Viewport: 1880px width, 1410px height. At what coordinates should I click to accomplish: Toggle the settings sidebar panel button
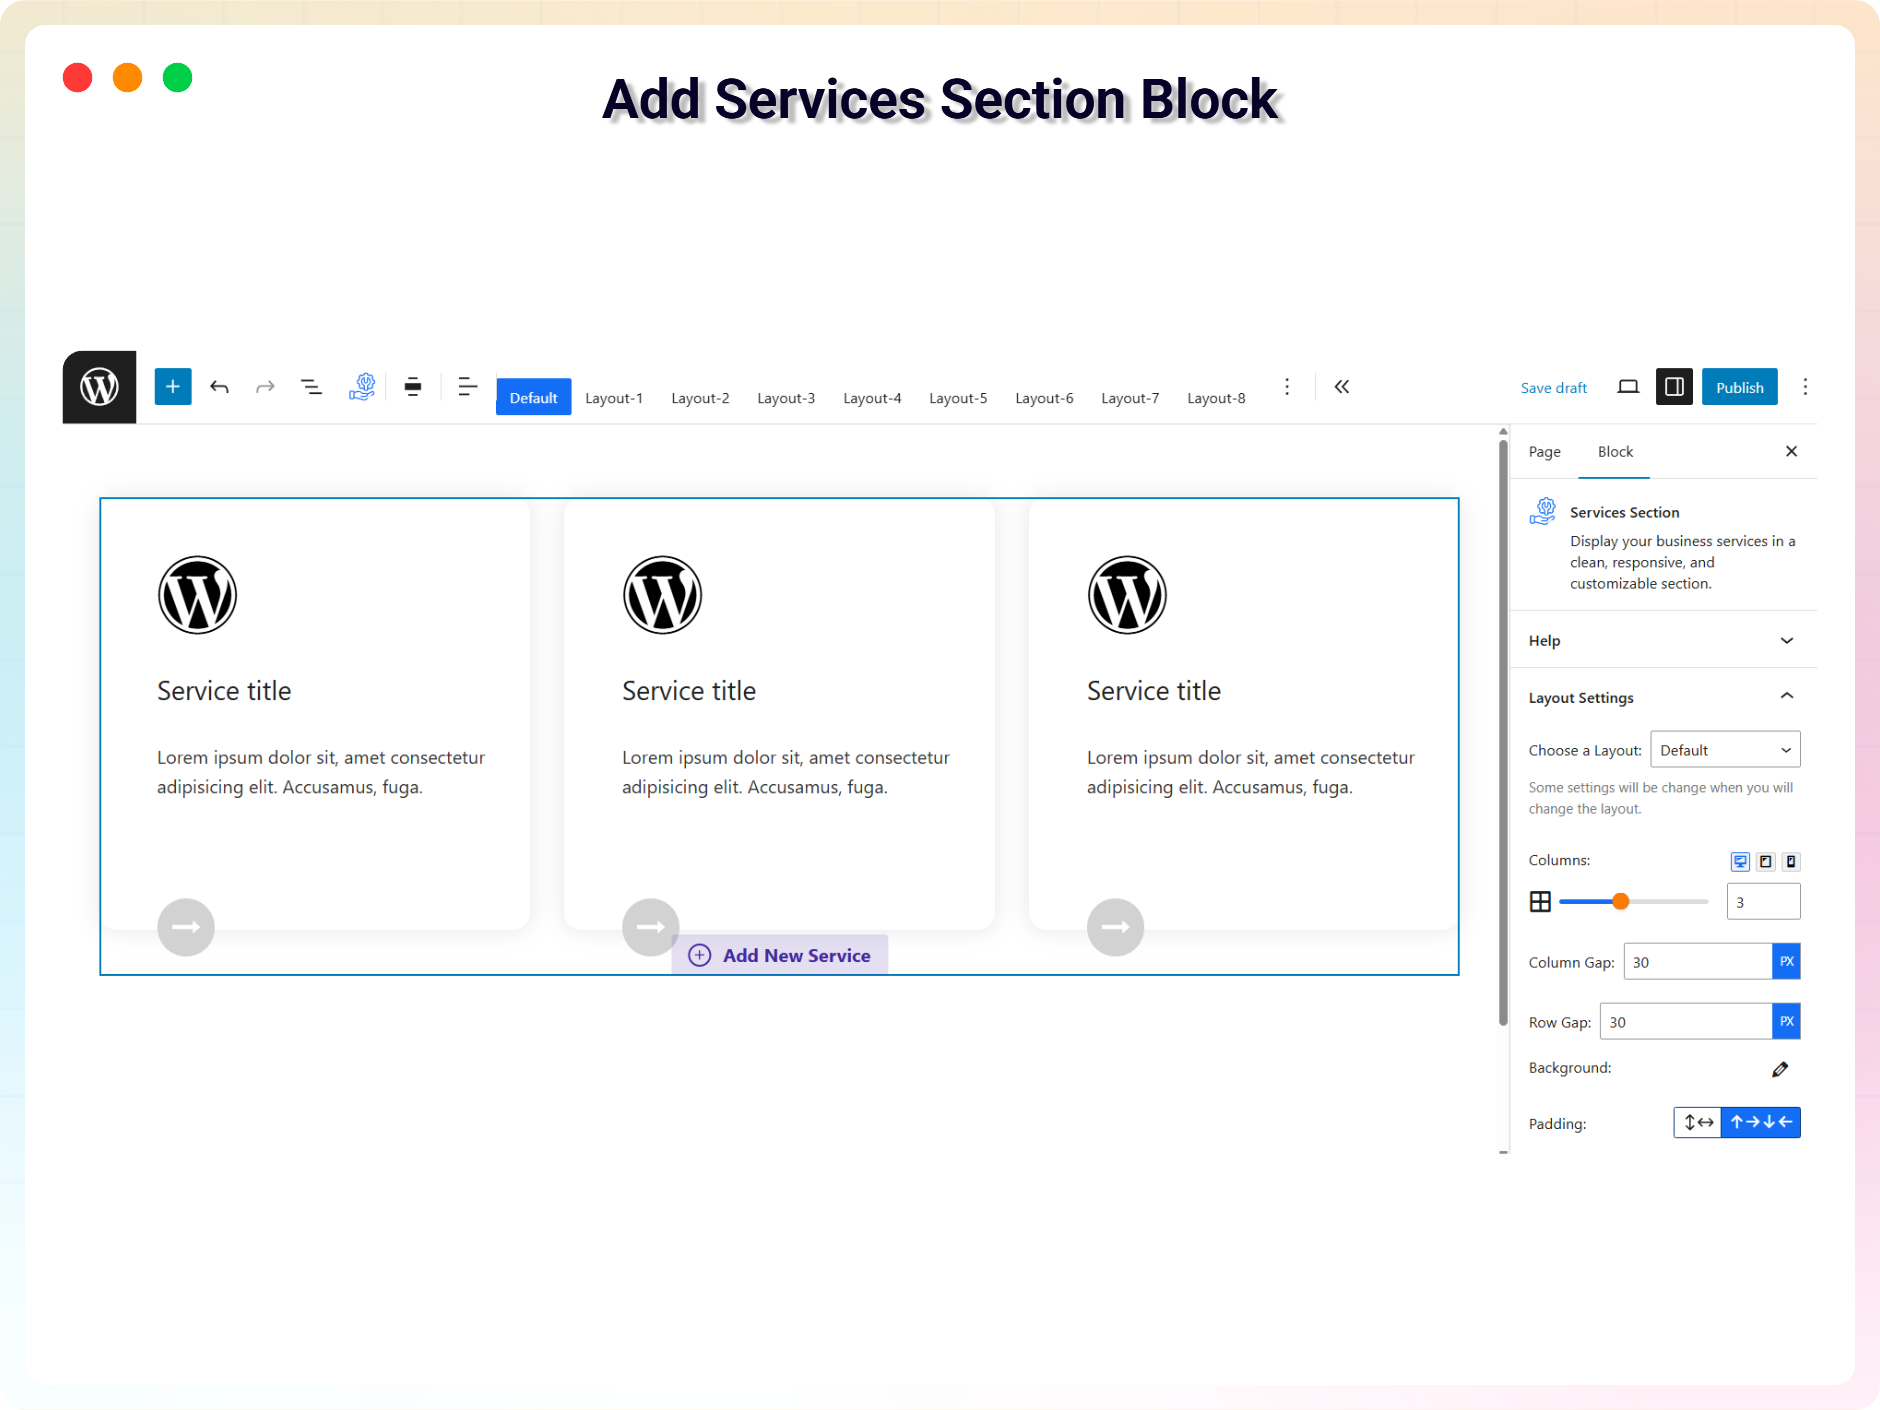pos(1674,387)
